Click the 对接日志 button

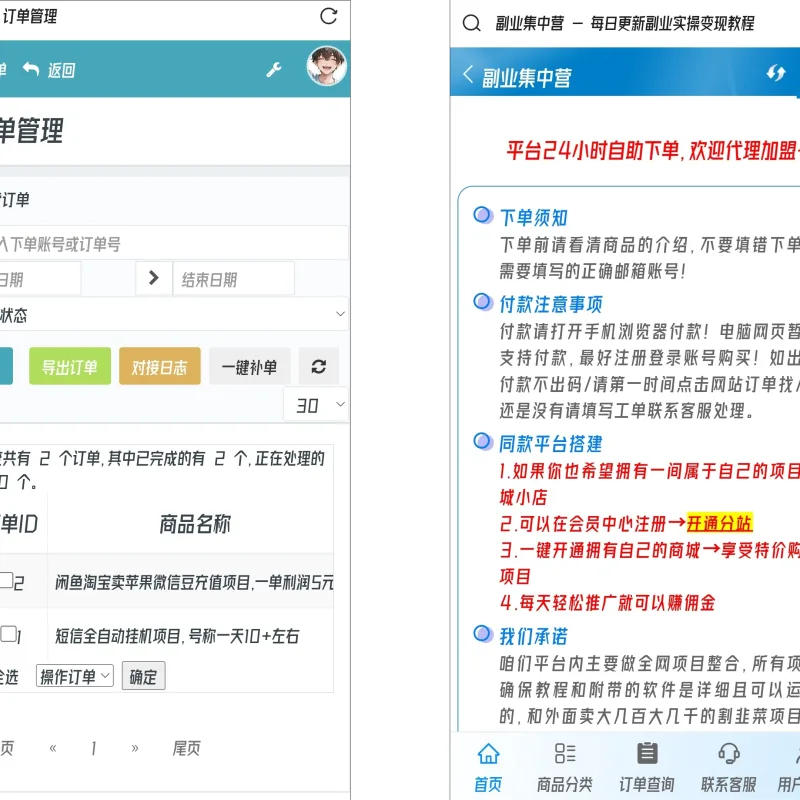click(x=160, y=366)
